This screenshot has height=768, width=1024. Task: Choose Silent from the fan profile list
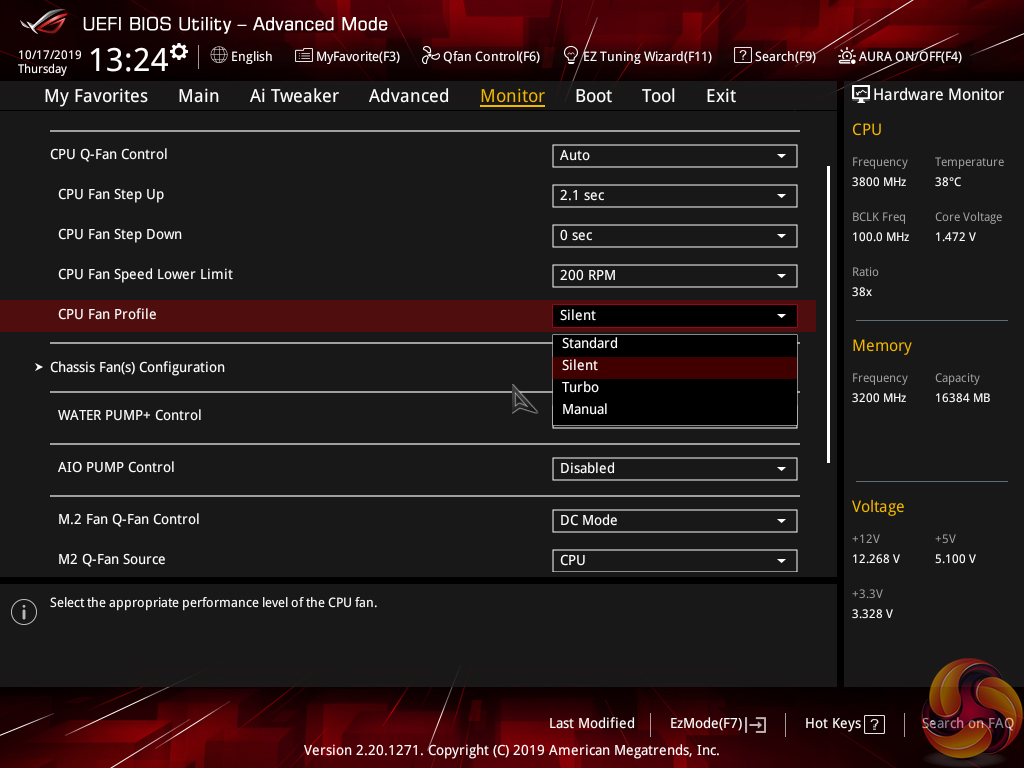[675, 366]
